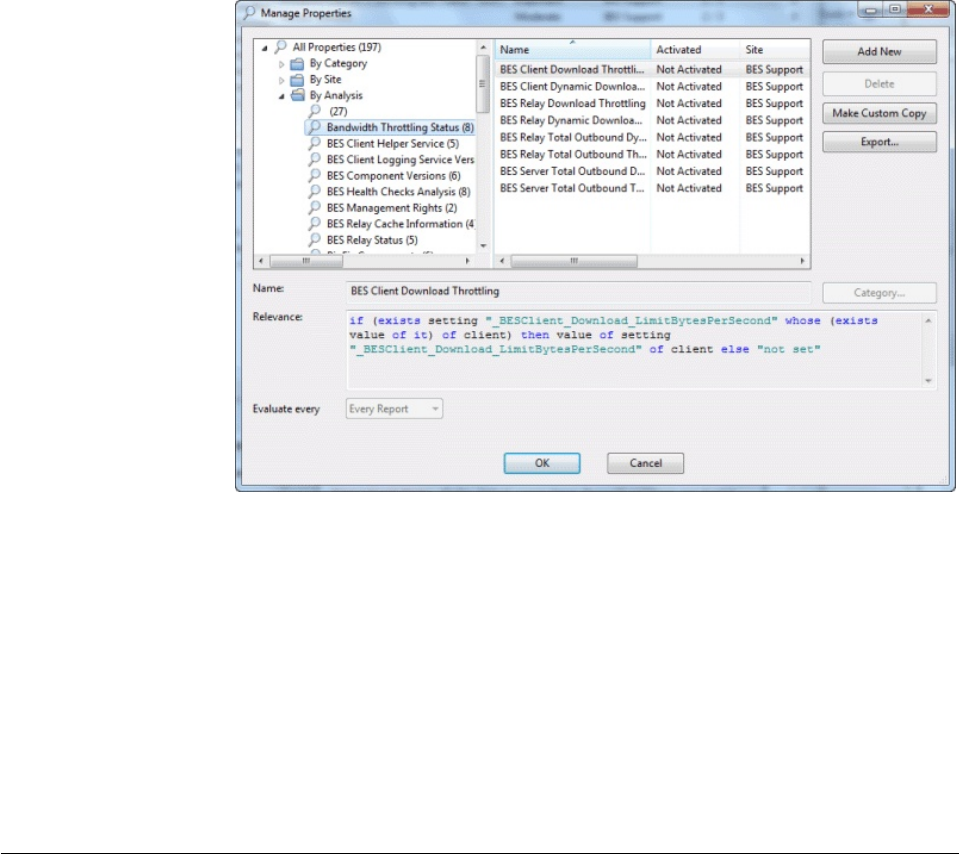Click tree pane horizontal scrollbar left arrow
The height and width of the screenshot is (854, 959).
pos(261,261)
